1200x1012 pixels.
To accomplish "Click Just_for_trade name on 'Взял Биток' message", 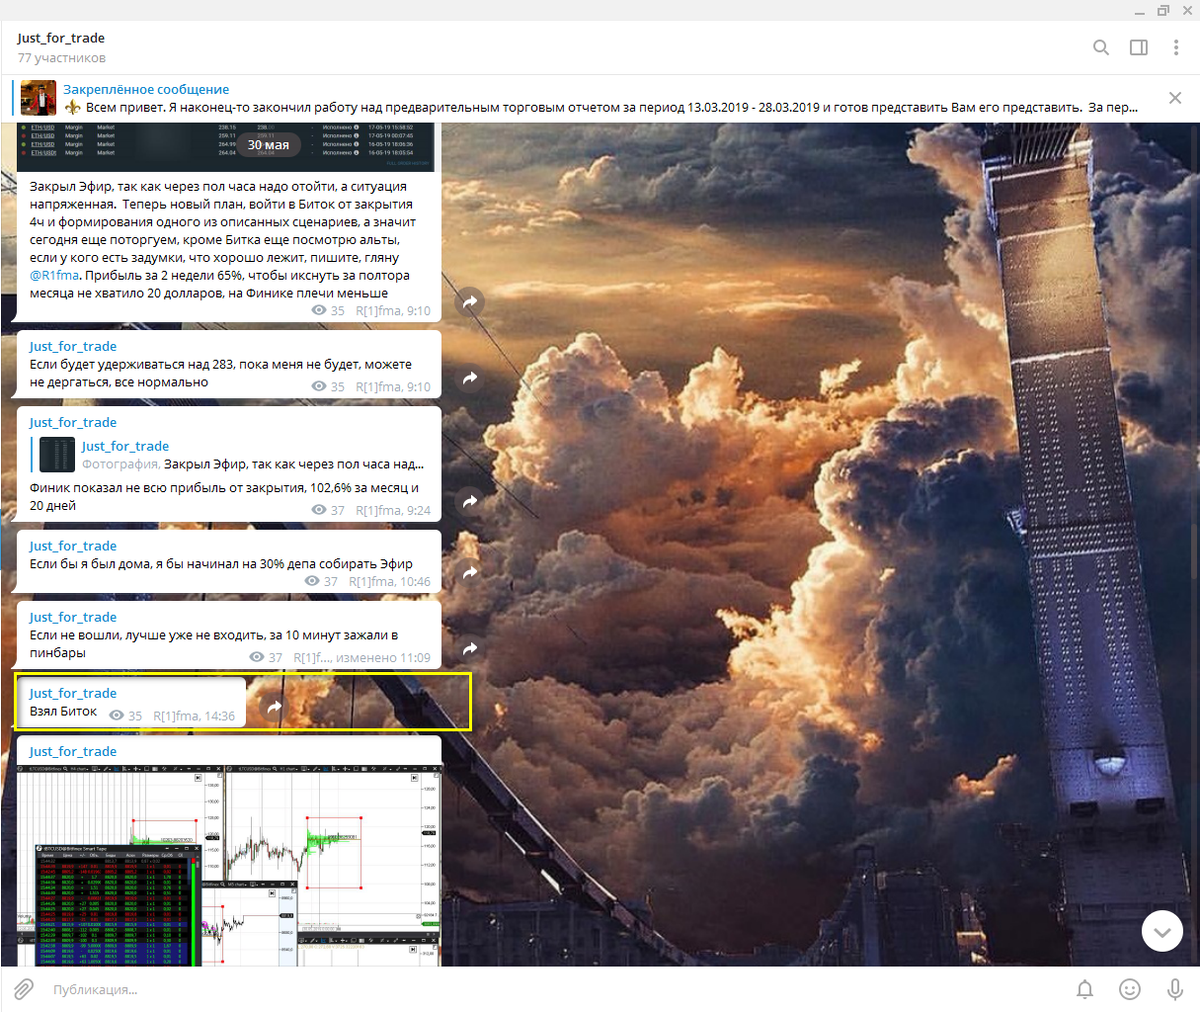I will pos(73,693).
